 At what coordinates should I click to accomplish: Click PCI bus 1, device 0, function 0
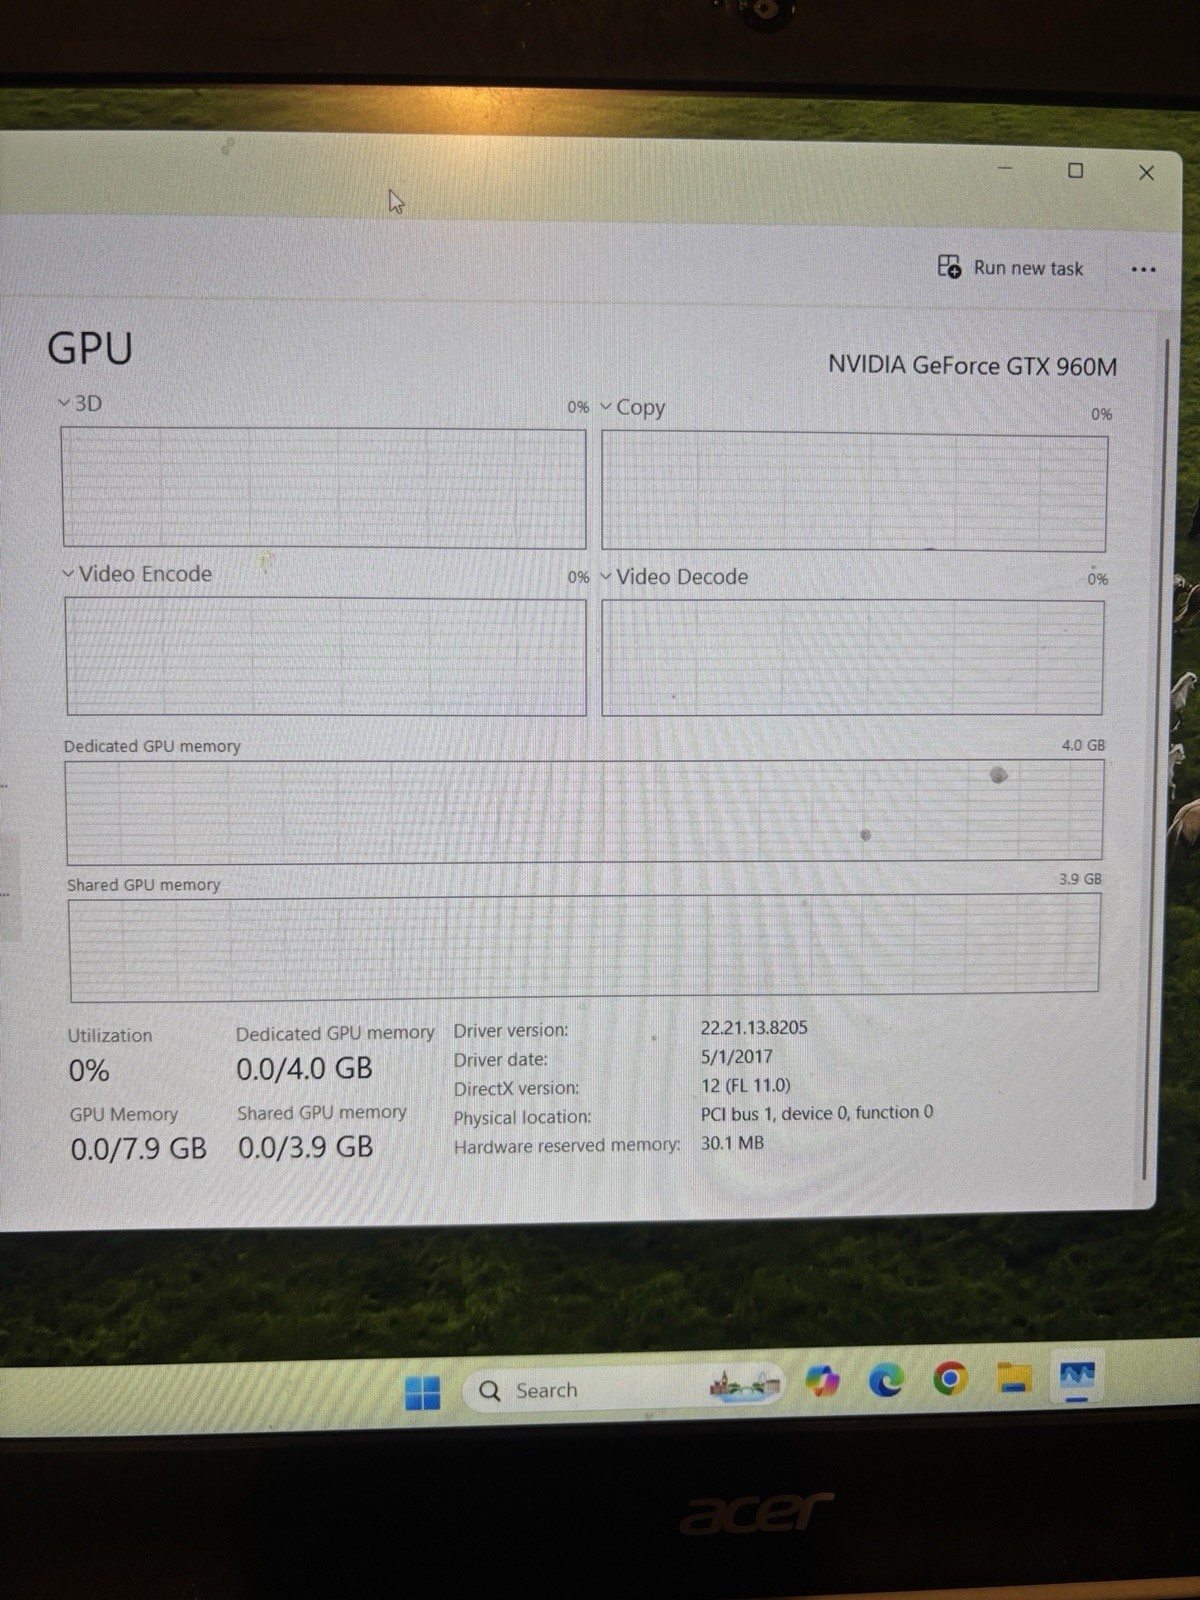point(817,1113)
